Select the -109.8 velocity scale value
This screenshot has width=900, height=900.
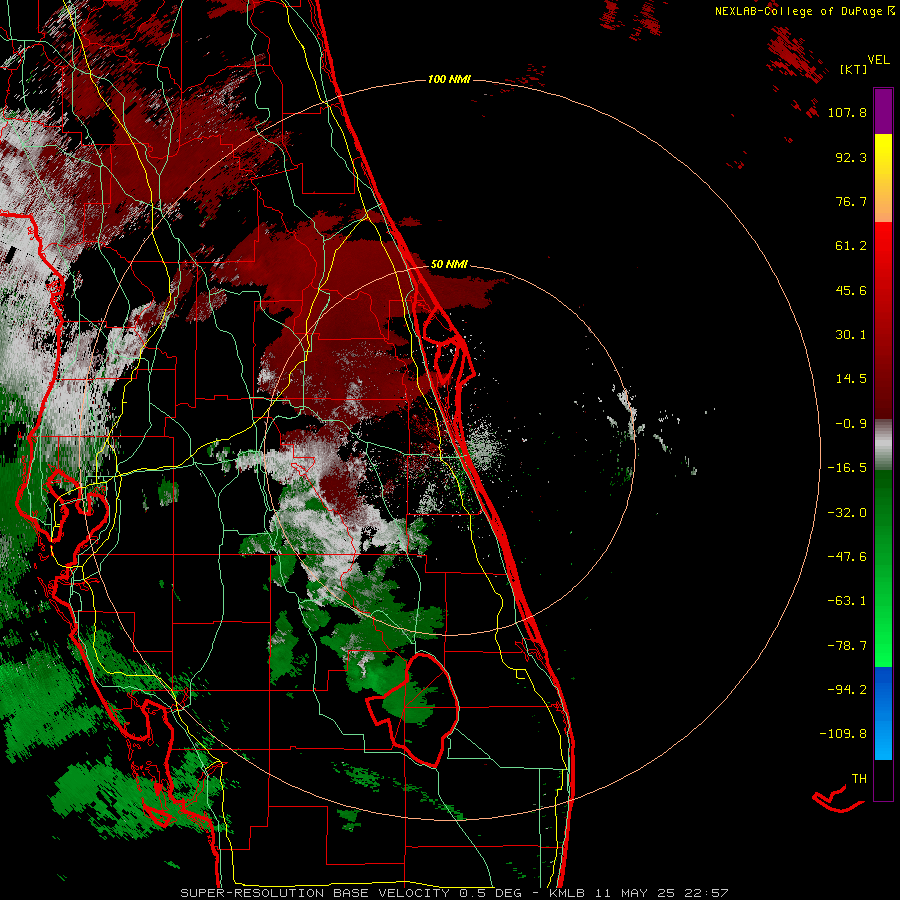coord(843,734)
